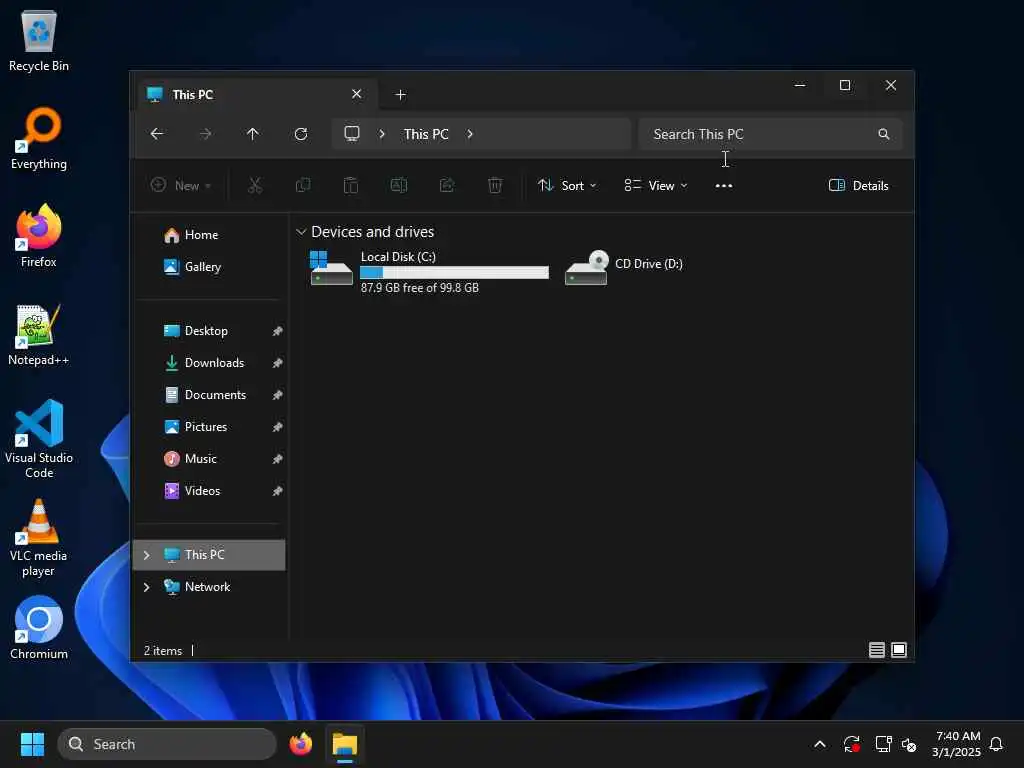Select the Visual Studio Code shortcut

(39, 439)
